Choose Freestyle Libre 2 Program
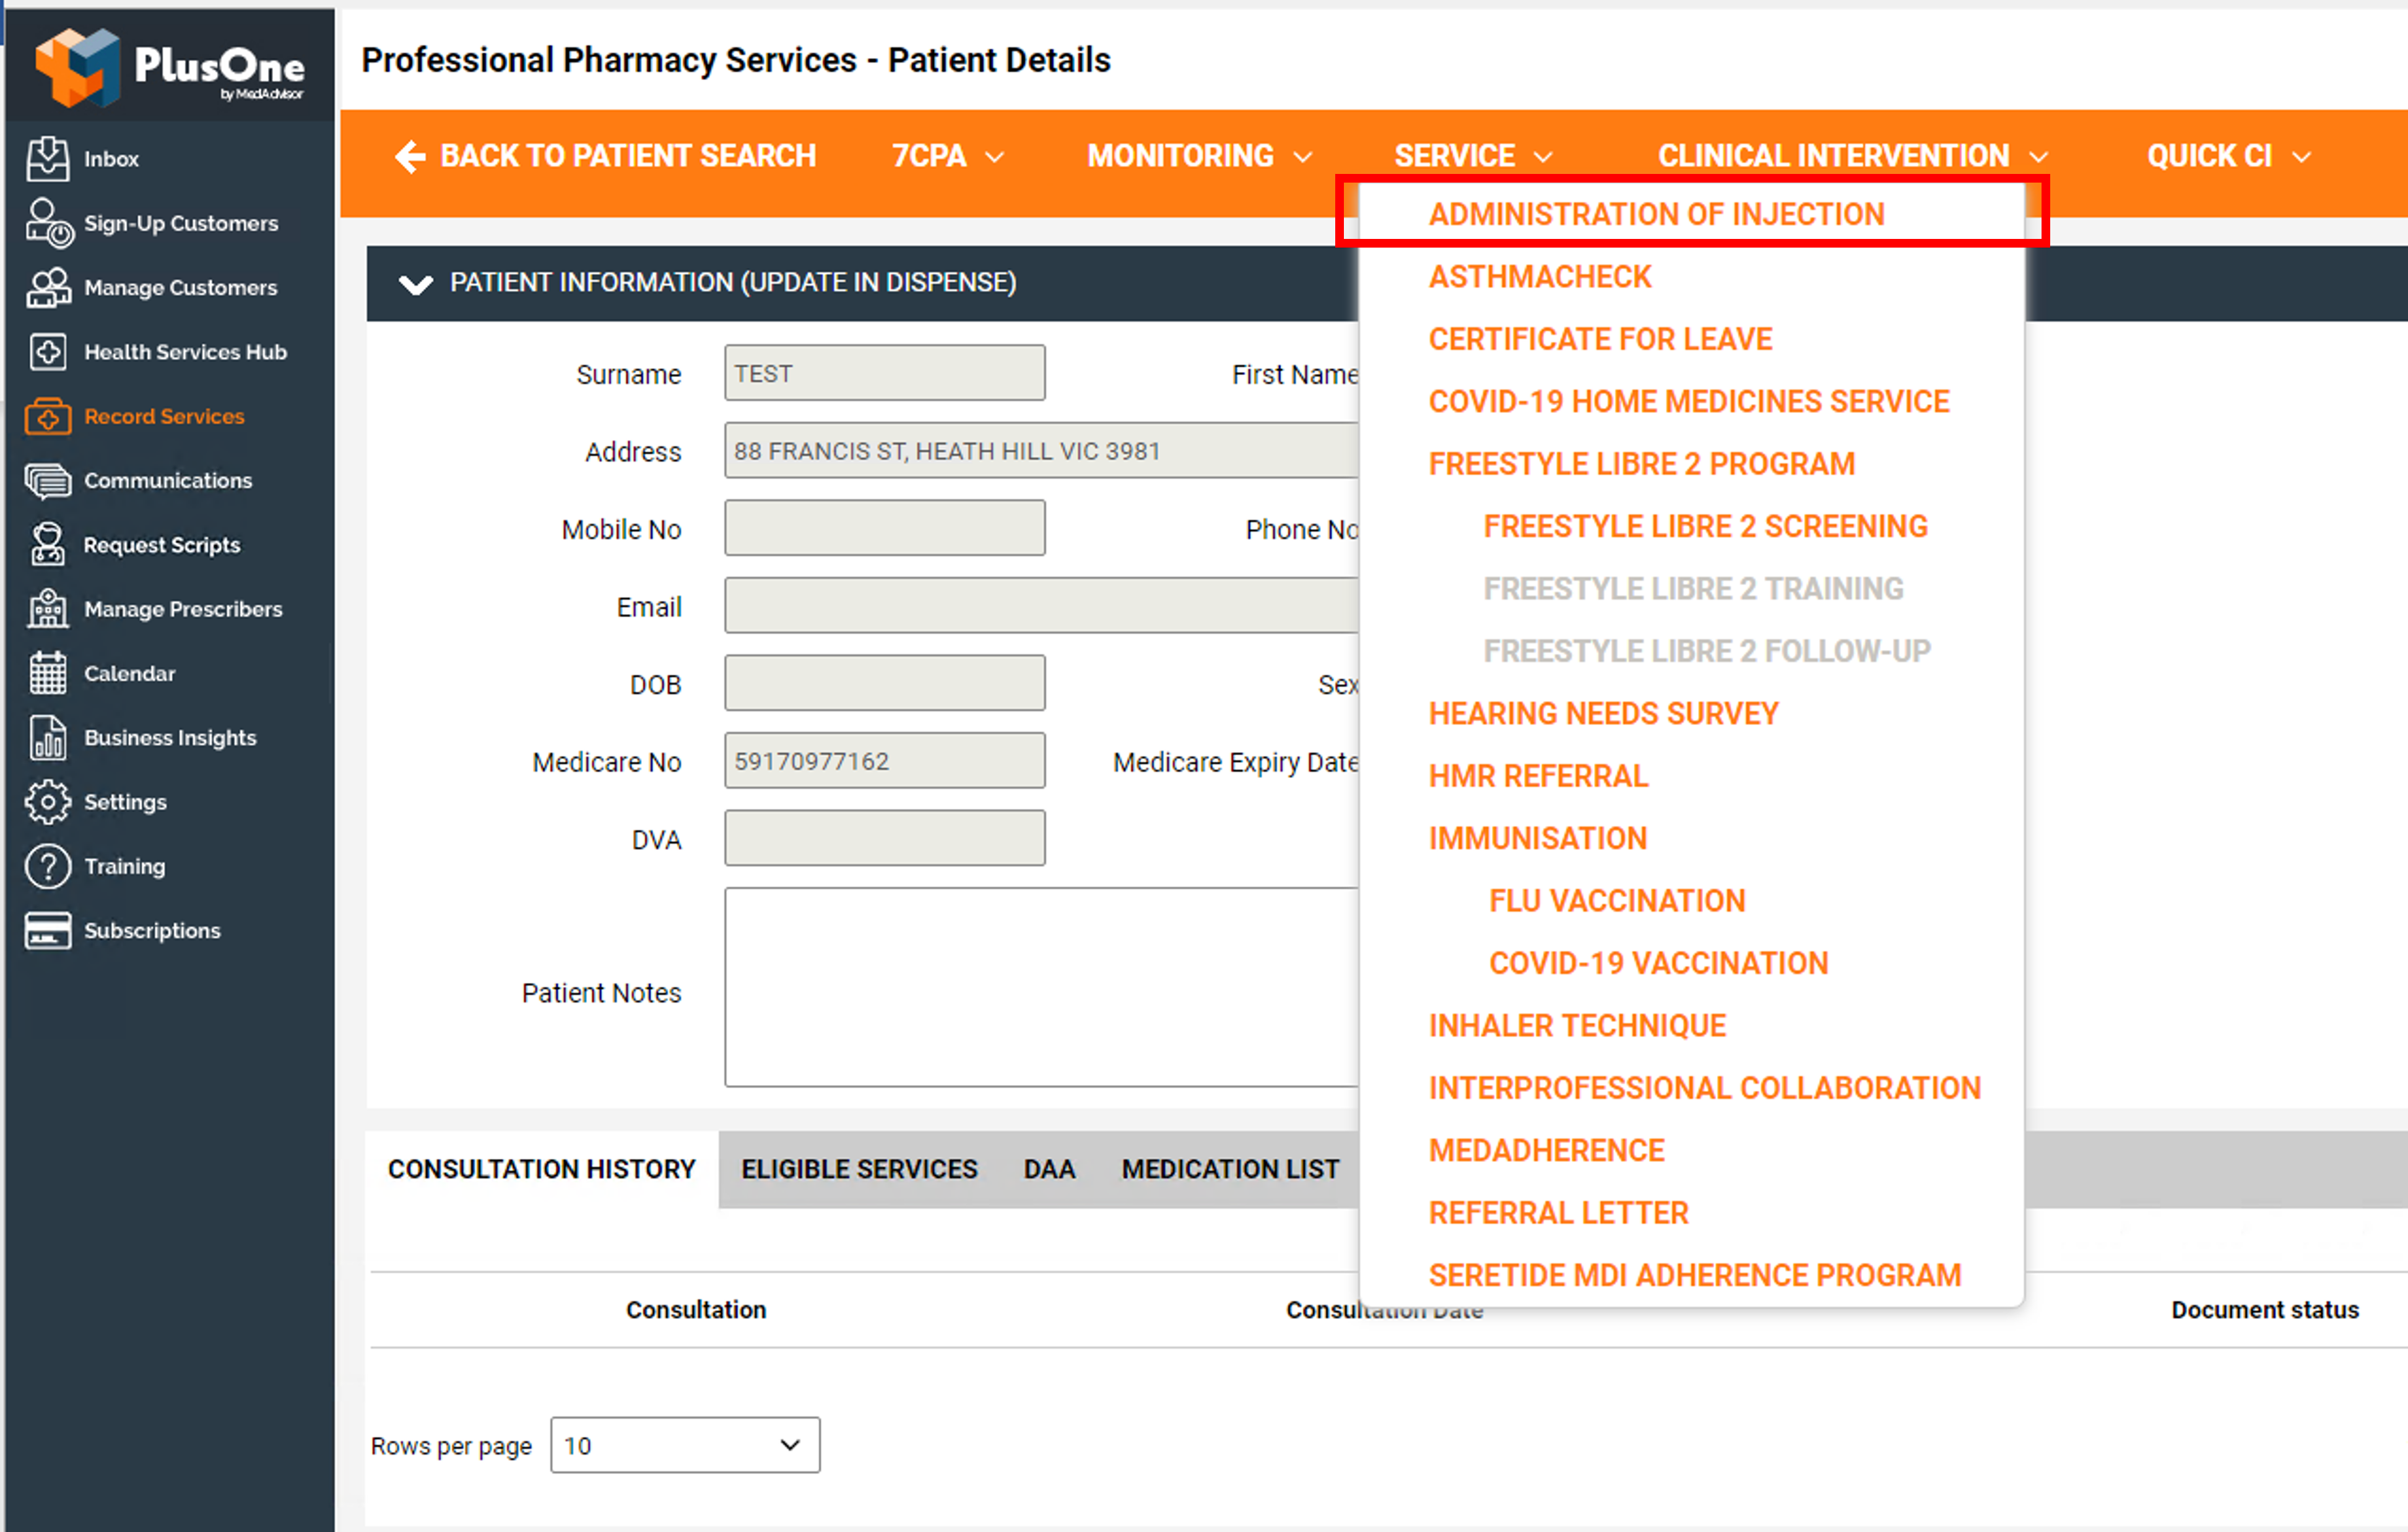This screenshot has height=1532, width=2408. point(1642,464)
